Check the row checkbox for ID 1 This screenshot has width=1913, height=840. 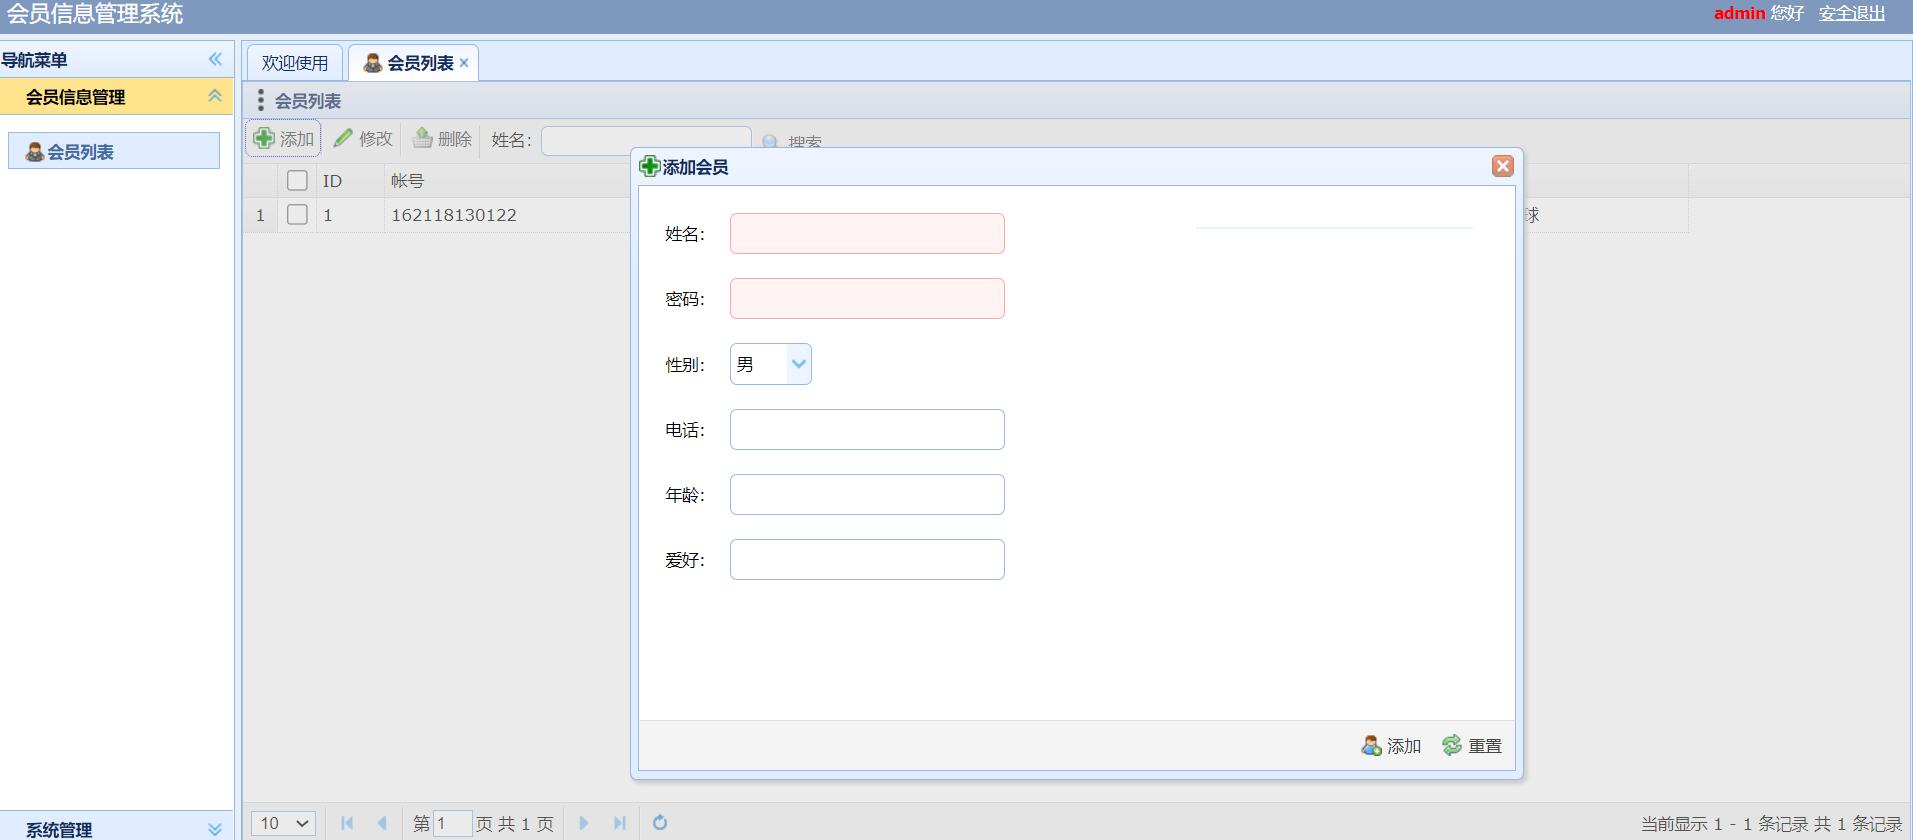297,214
